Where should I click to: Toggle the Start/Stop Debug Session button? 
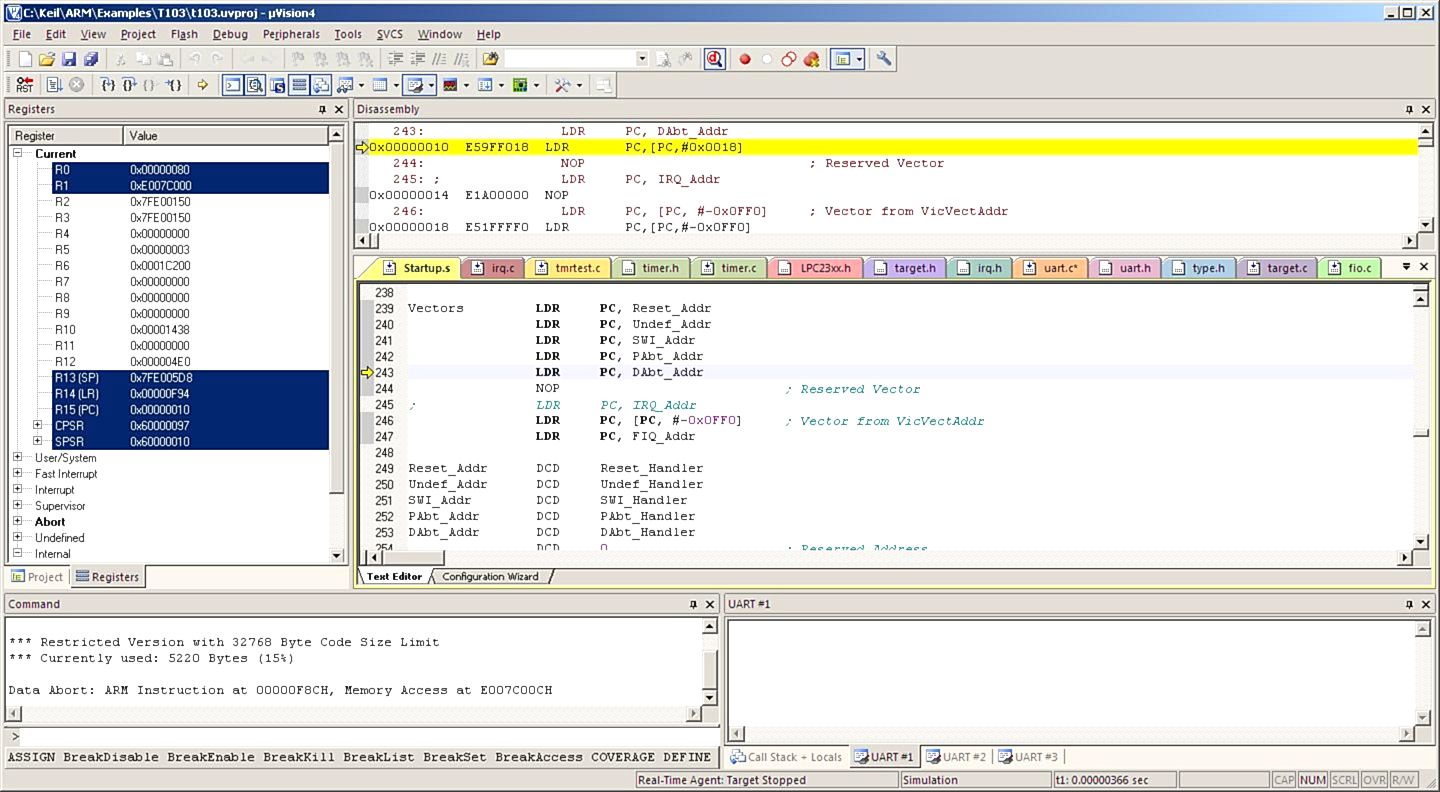pos(714,59)
